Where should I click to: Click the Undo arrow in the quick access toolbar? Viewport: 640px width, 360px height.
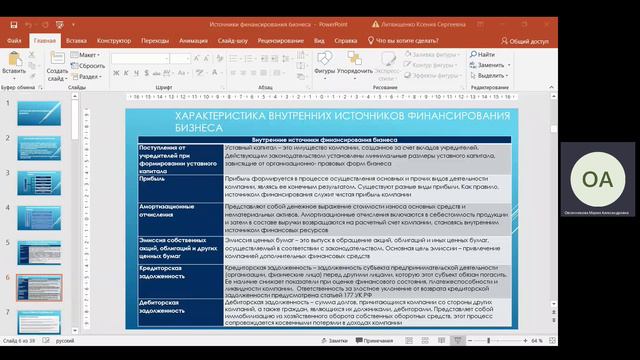28,25
